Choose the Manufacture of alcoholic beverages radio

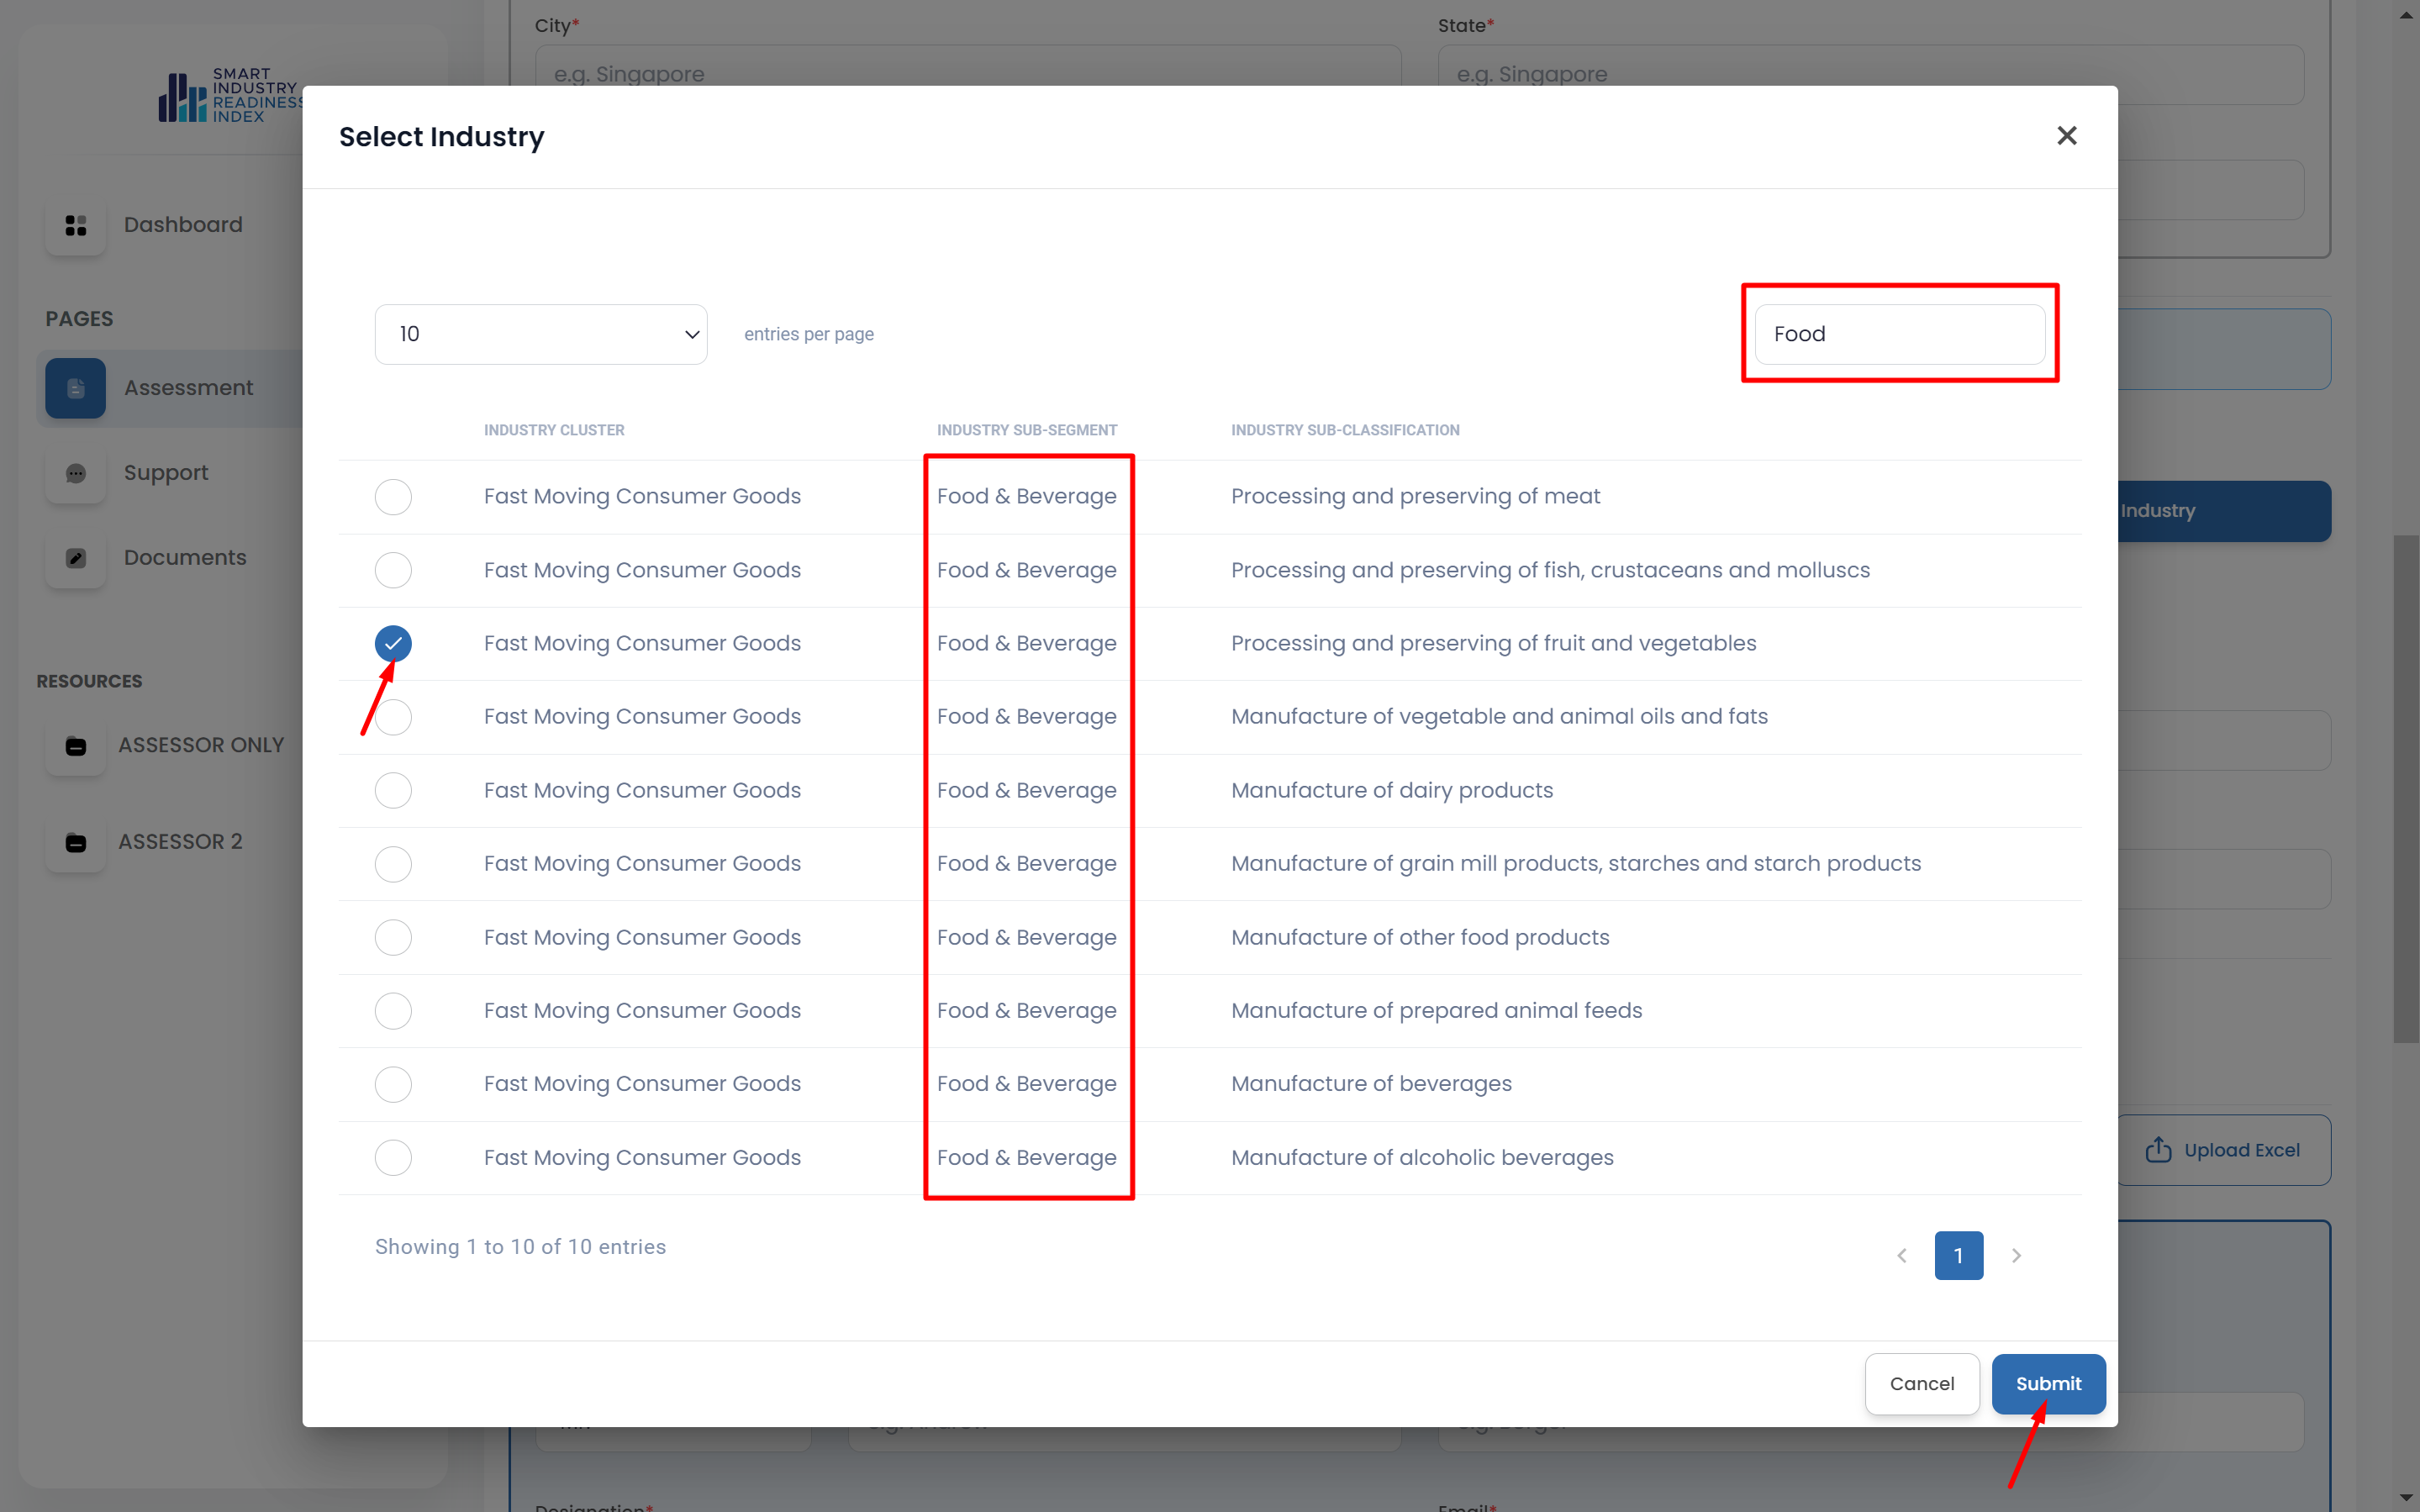[393, 1157]
